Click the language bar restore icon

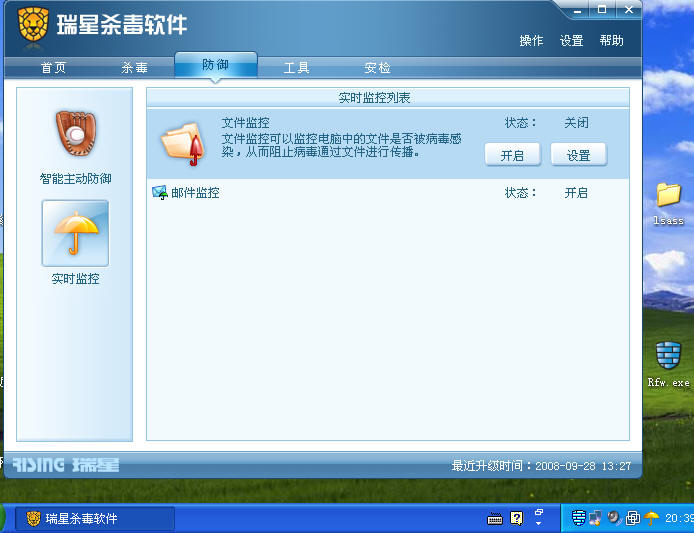tap(539, 512)
